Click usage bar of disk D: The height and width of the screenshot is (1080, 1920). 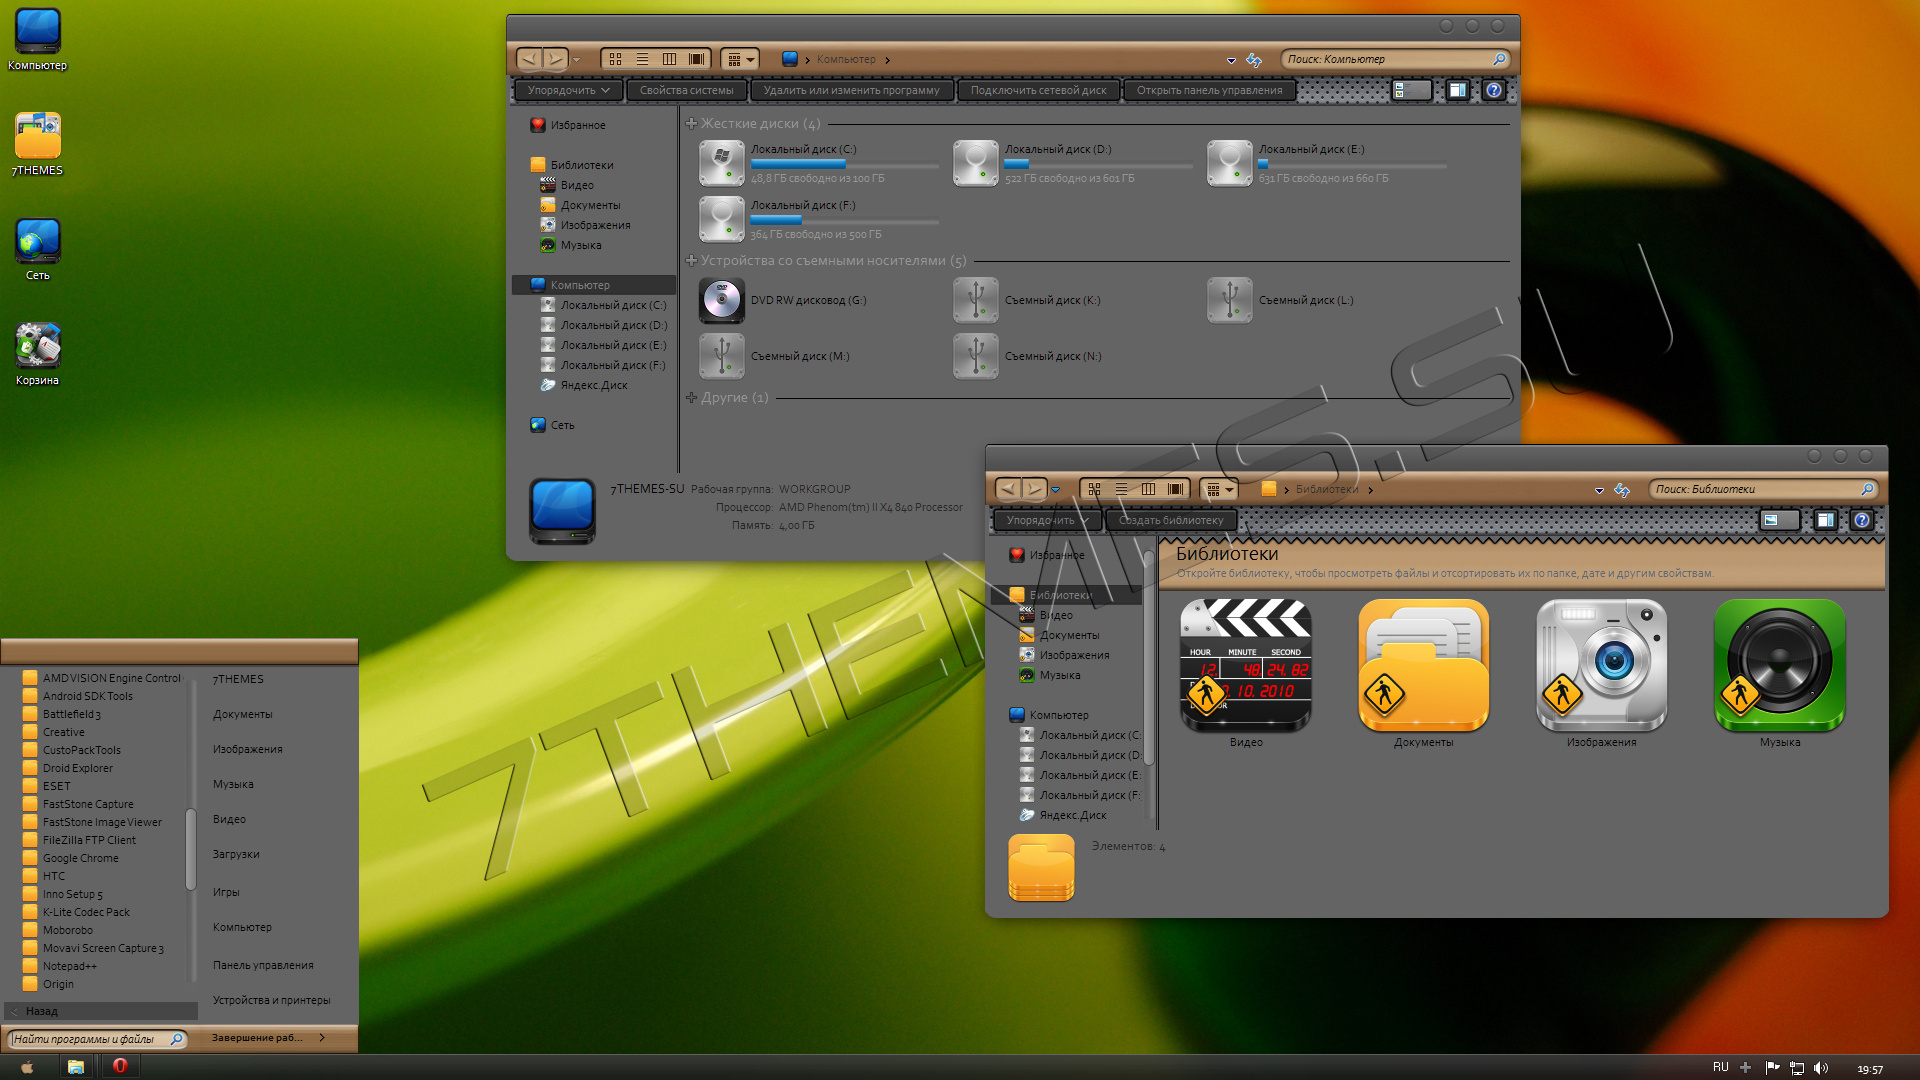click(1098, 164)
